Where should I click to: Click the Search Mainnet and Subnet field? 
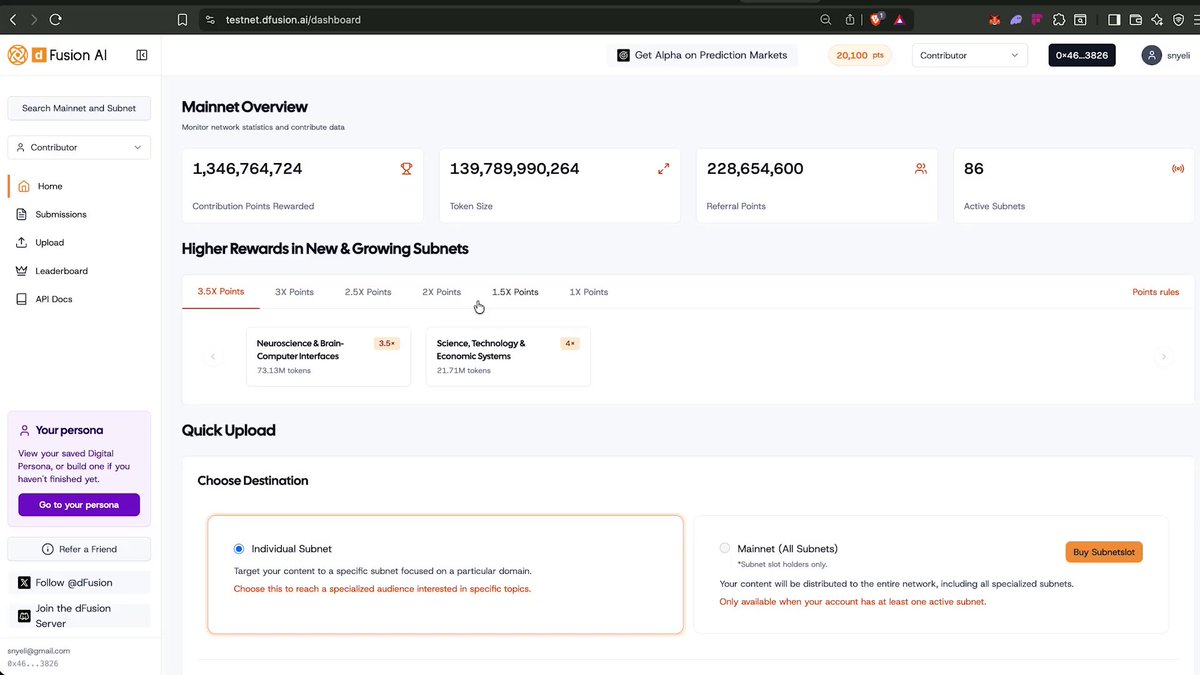(79, 108)
